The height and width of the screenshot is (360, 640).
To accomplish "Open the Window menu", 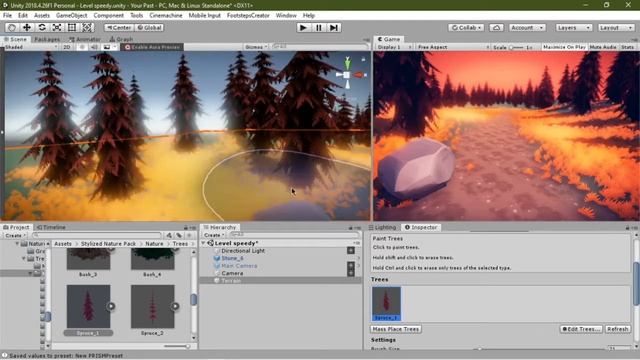I will 286,16.
